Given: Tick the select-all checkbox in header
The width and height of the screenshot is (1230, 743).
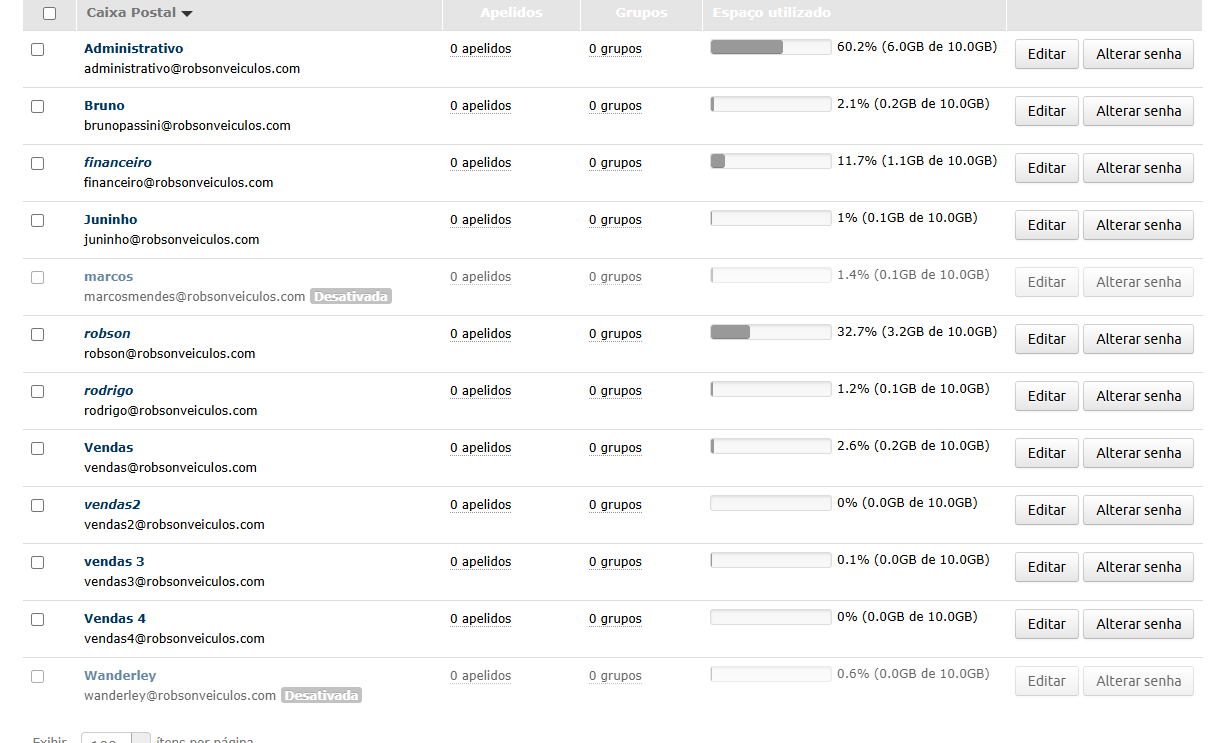Looking at the screenshot, I should [50, 14].
